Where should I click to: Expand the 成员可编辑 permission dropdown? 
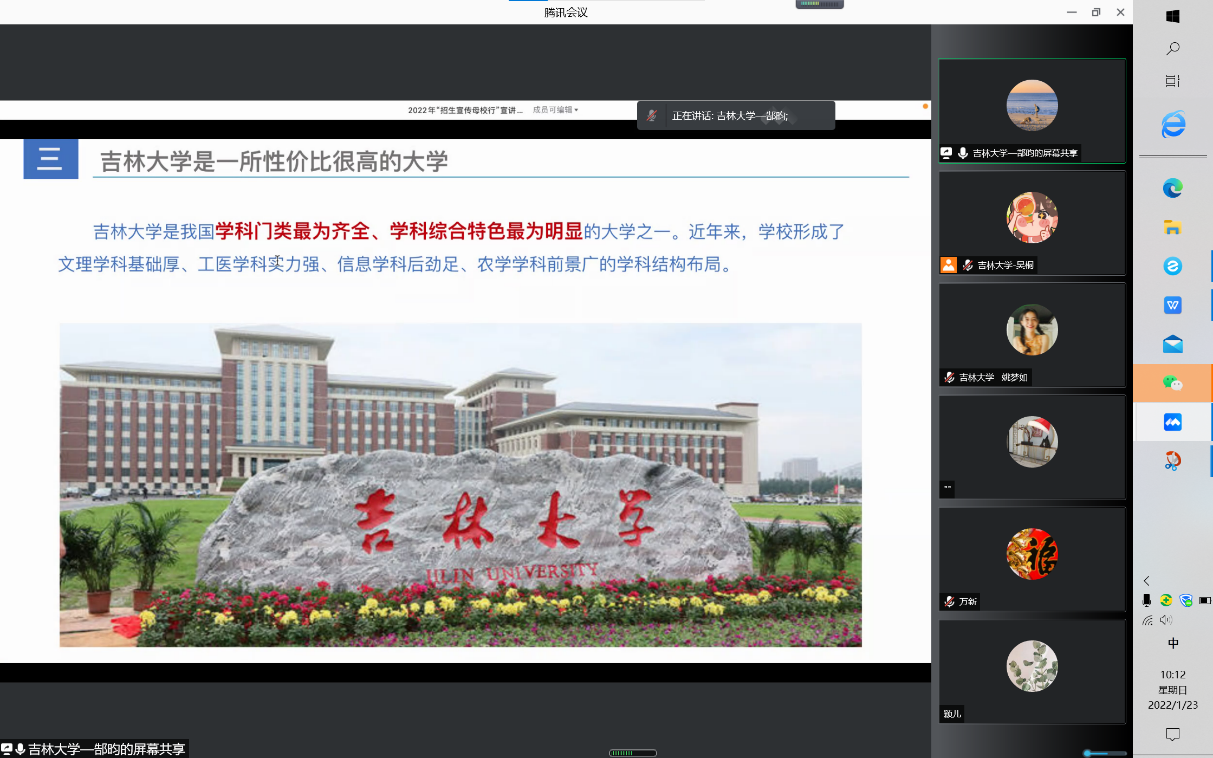click(555, 110)
